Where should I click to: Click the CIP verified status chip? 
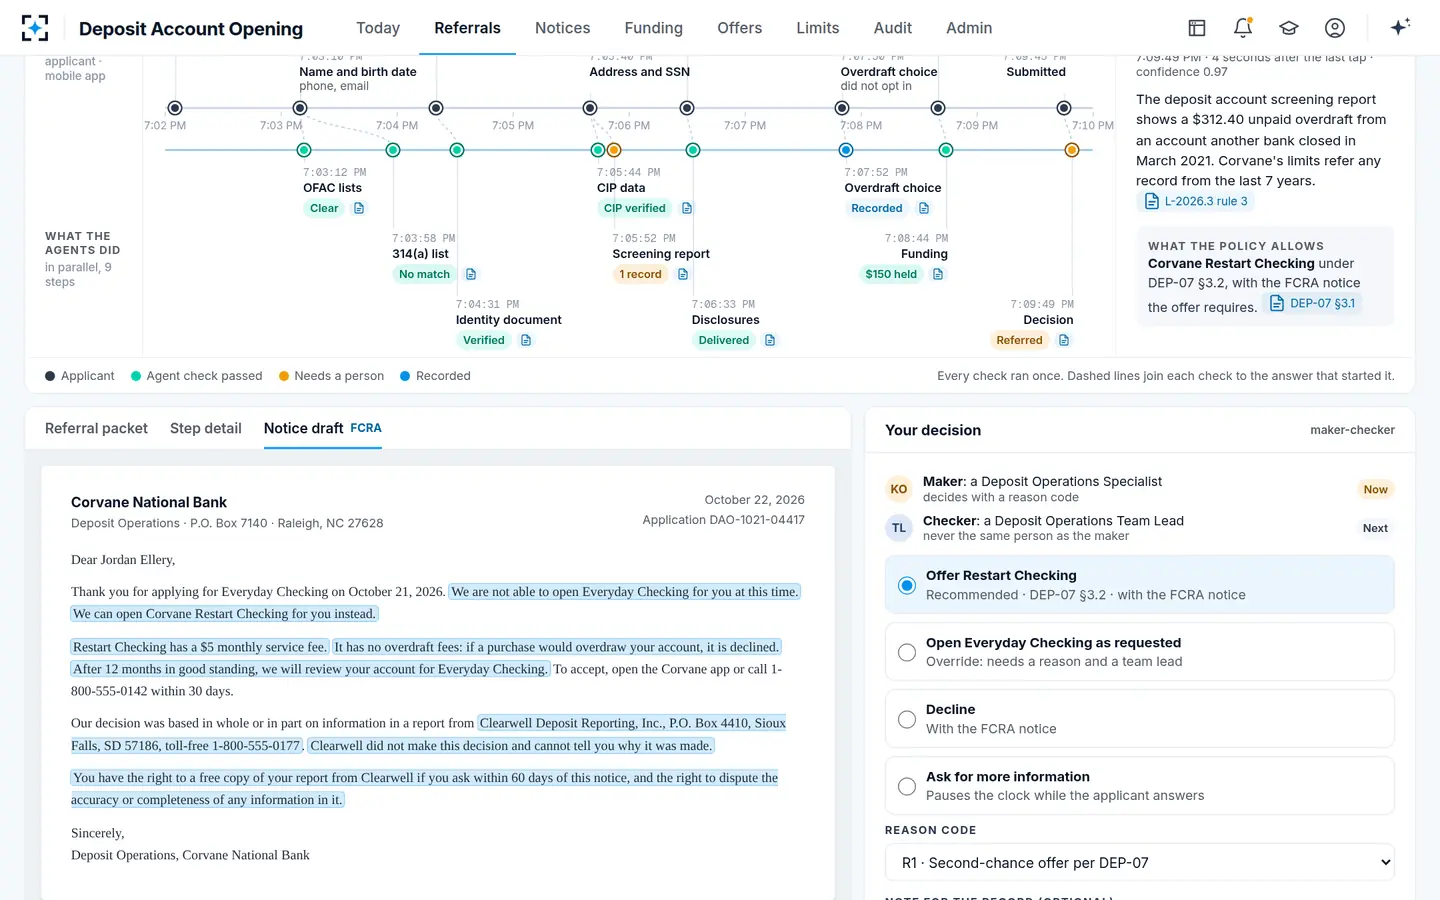click(635, 208)
